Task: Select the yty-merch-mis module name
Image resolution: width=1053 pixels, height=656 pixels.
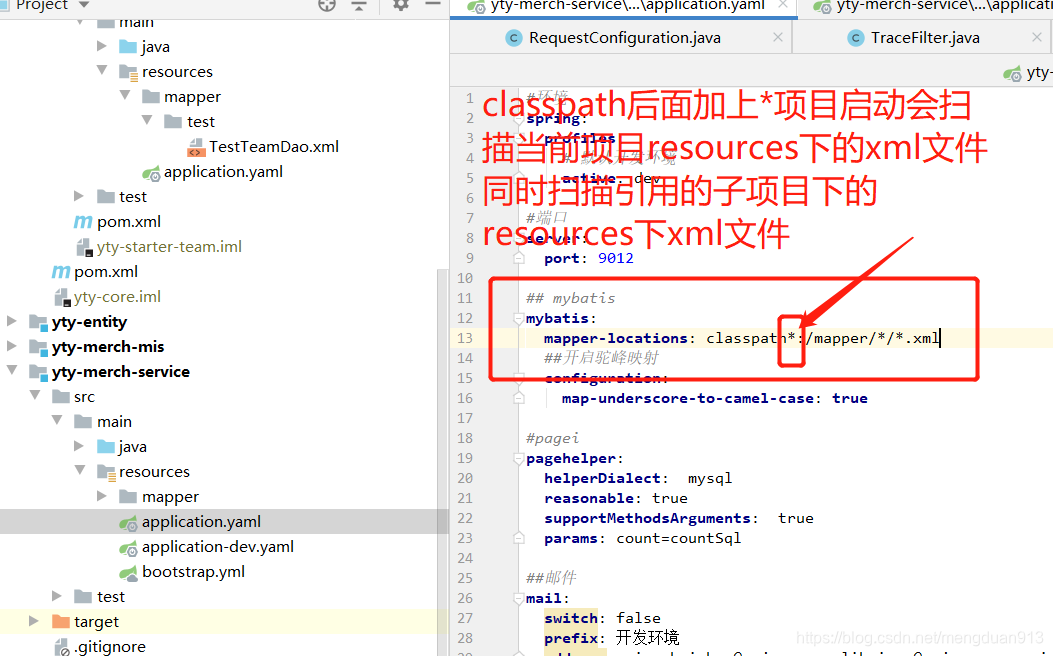Action: coord(108,347)
